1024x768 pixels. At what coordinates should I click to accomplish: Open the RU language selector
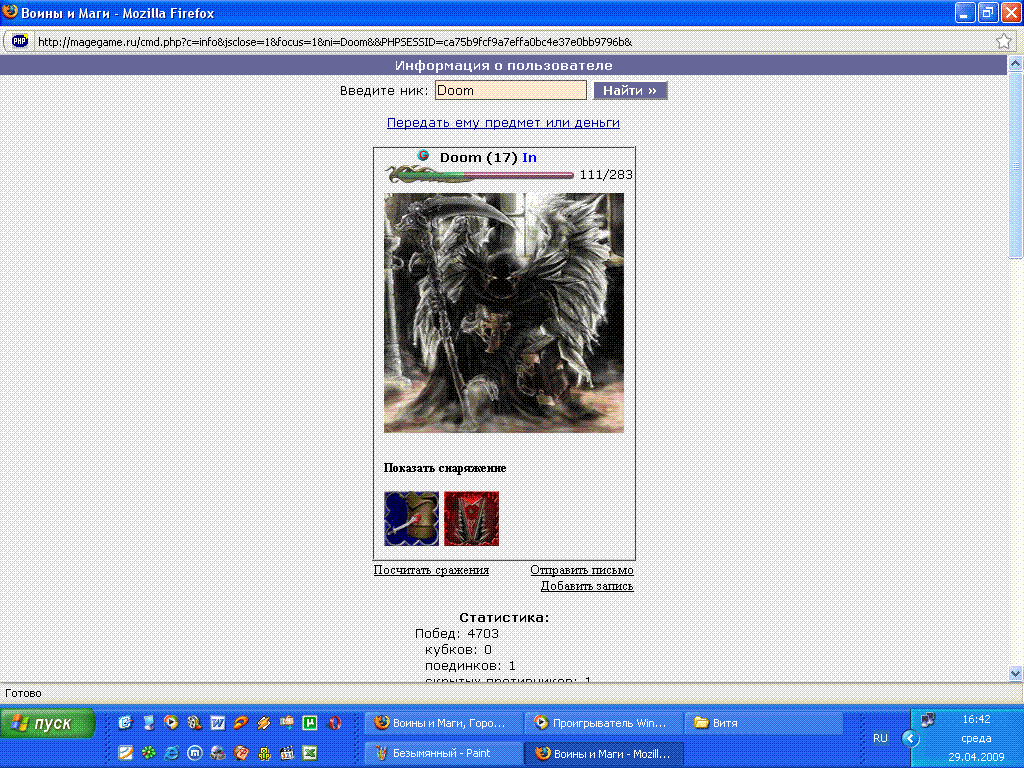click(880, 739)
